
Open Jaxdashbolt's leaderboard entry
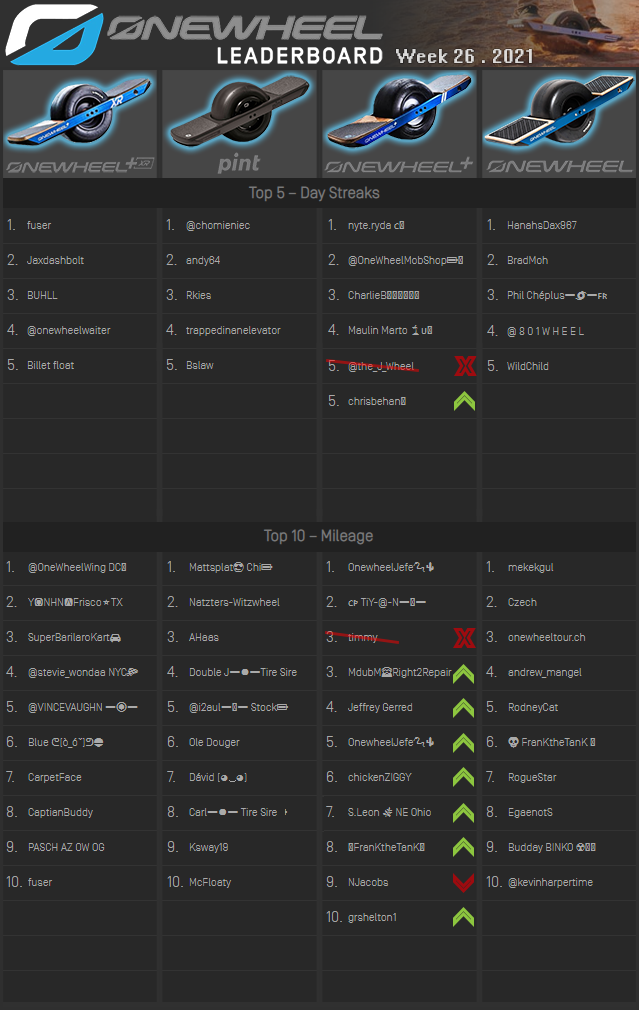click(55, 260)
